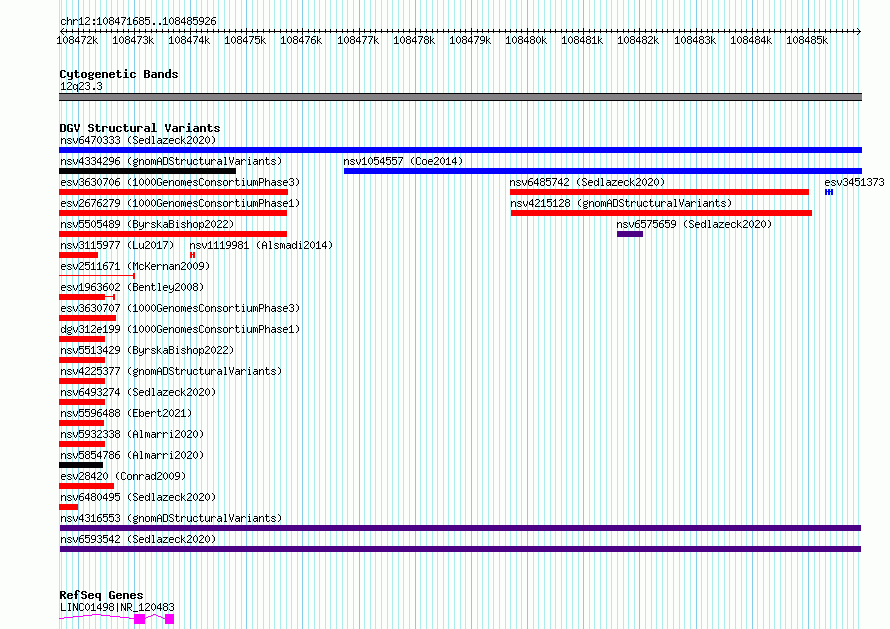Viewport: 890px width, 629px height.
Task: Open the nsv6593542 (Sedlazeck2020) label
Action: point(138,539)
